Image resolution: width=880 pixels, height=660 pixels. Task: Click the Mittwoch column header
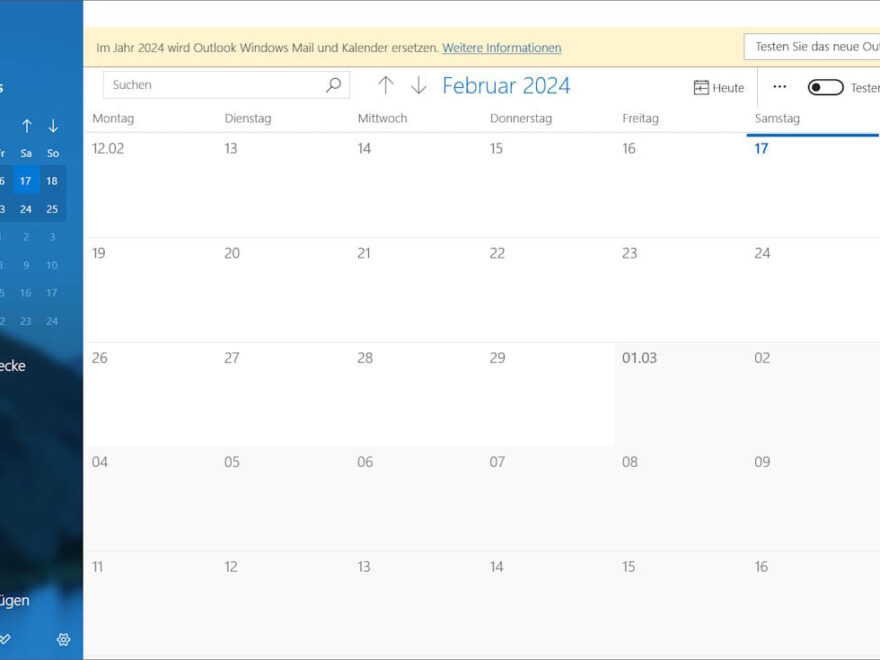point(382,118)
